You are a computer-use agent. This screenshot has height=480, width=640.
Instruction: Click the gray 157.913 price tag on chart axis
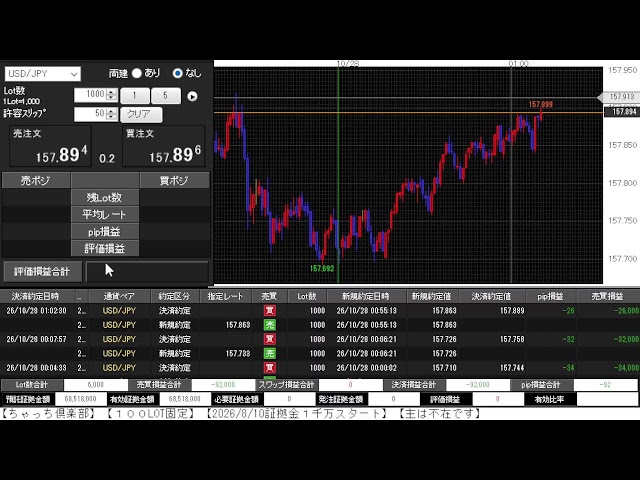click(x=620, y=97)
